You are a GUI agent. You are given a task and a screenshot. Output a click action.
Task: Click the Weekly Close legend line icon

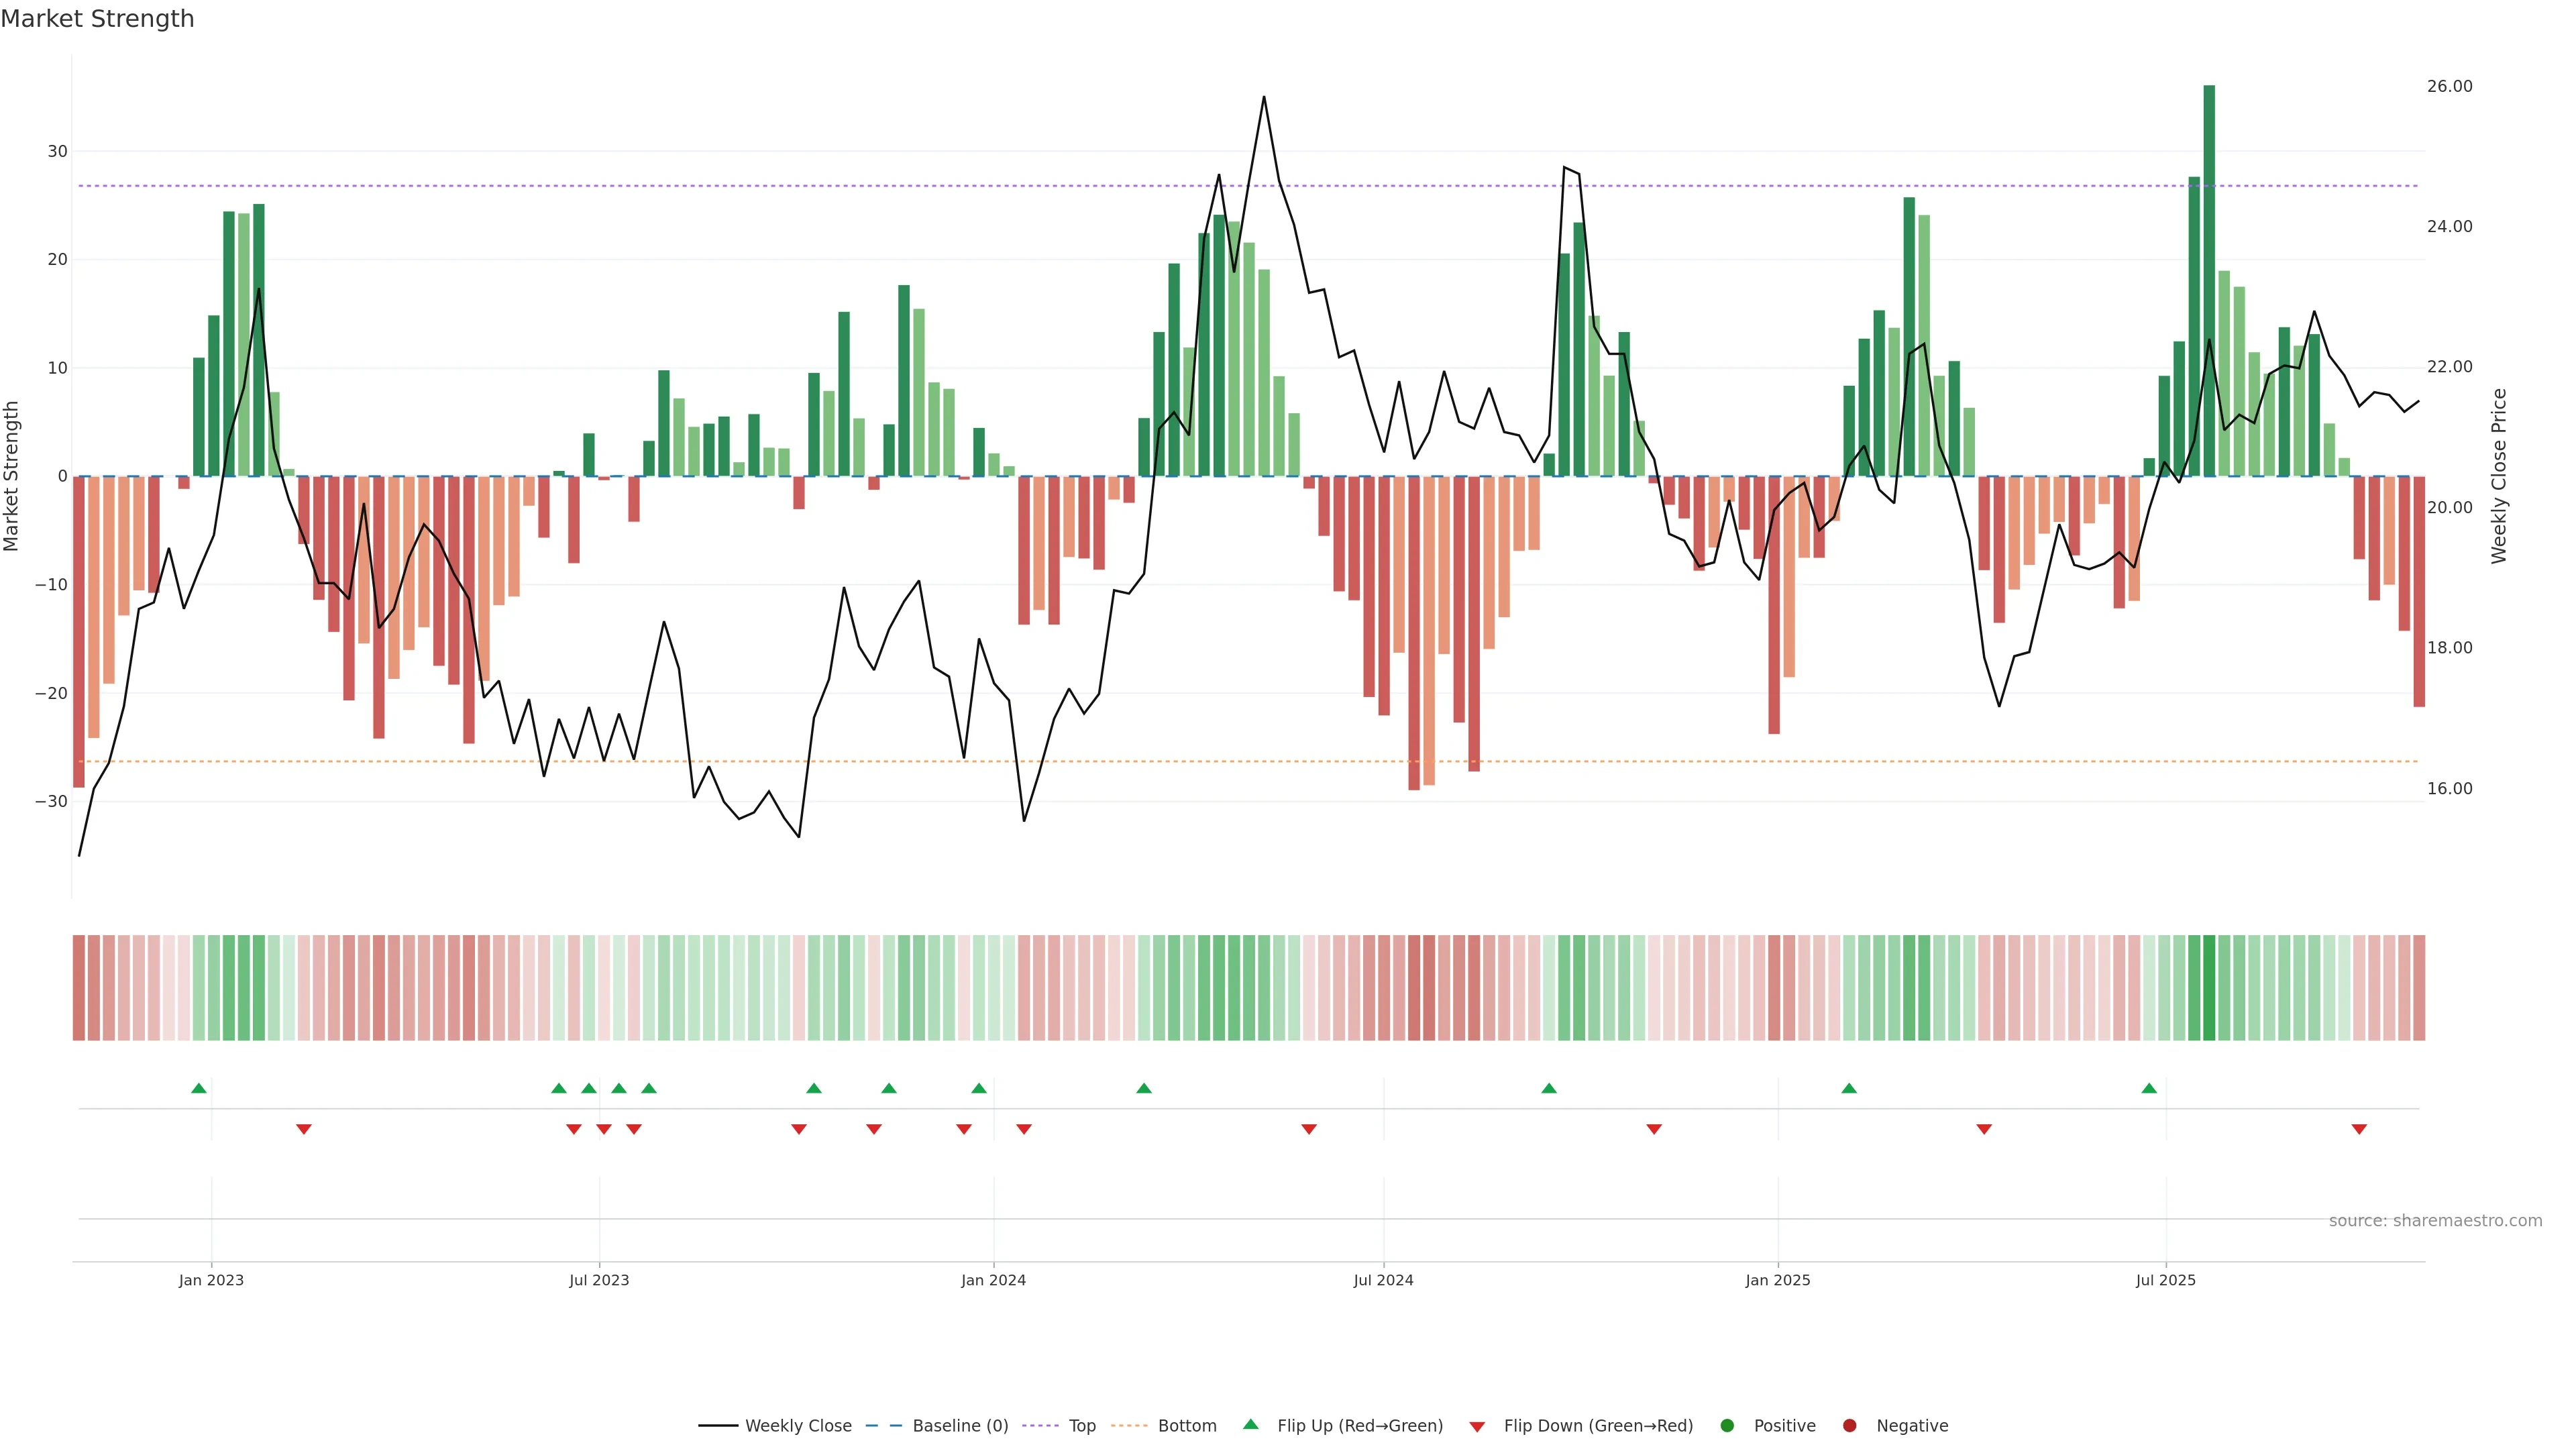(718, 1426)
